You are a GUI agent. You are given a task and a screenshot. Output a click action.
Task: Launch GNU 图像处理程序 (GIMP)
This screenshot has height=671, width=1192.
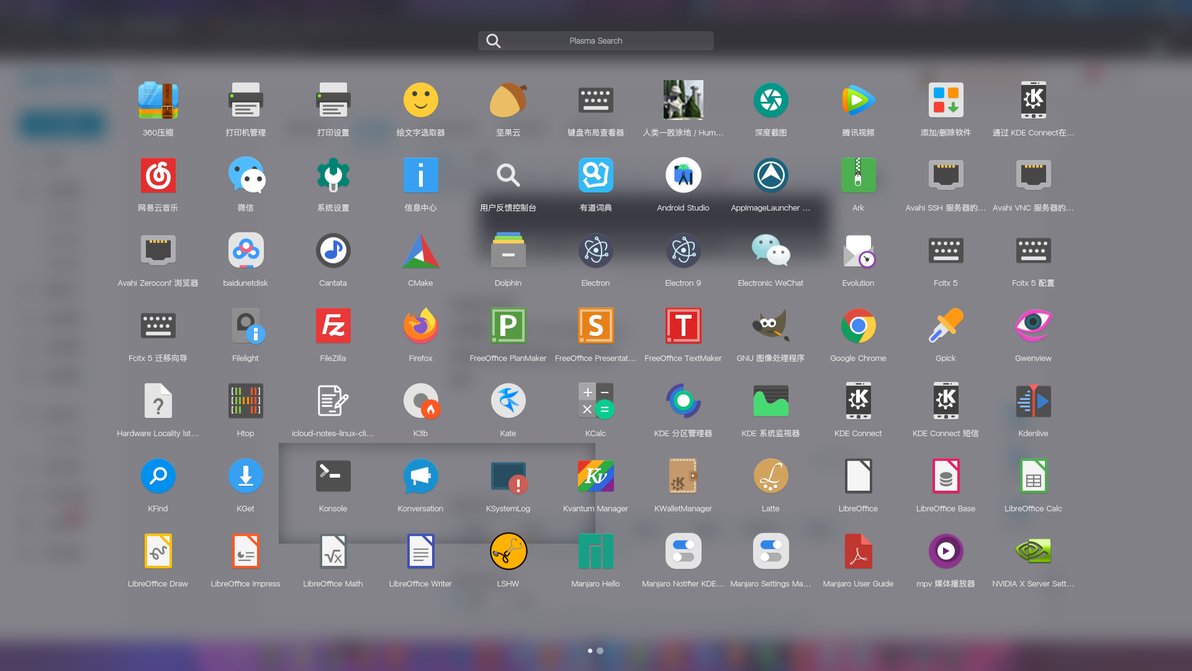pyautogui.click(x=770, y=326)
